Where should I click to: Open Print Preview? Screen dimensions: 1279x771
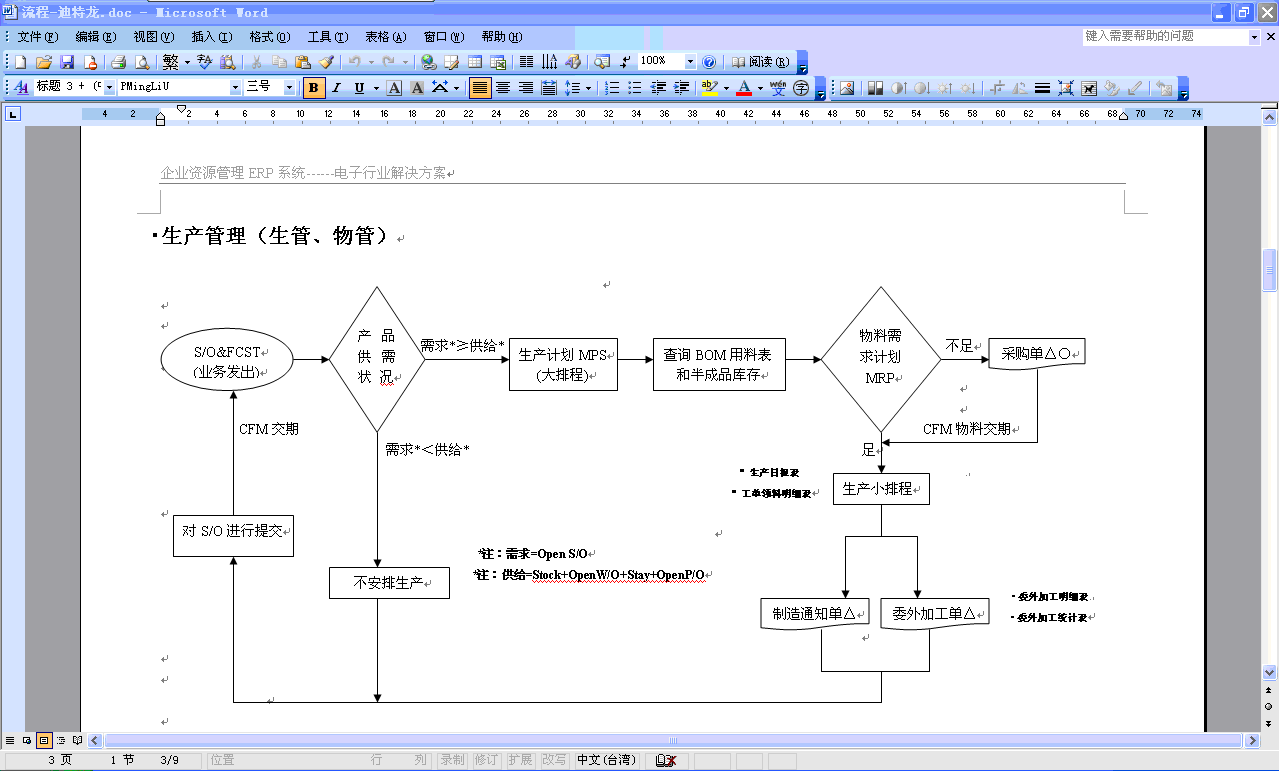[141, 62]
